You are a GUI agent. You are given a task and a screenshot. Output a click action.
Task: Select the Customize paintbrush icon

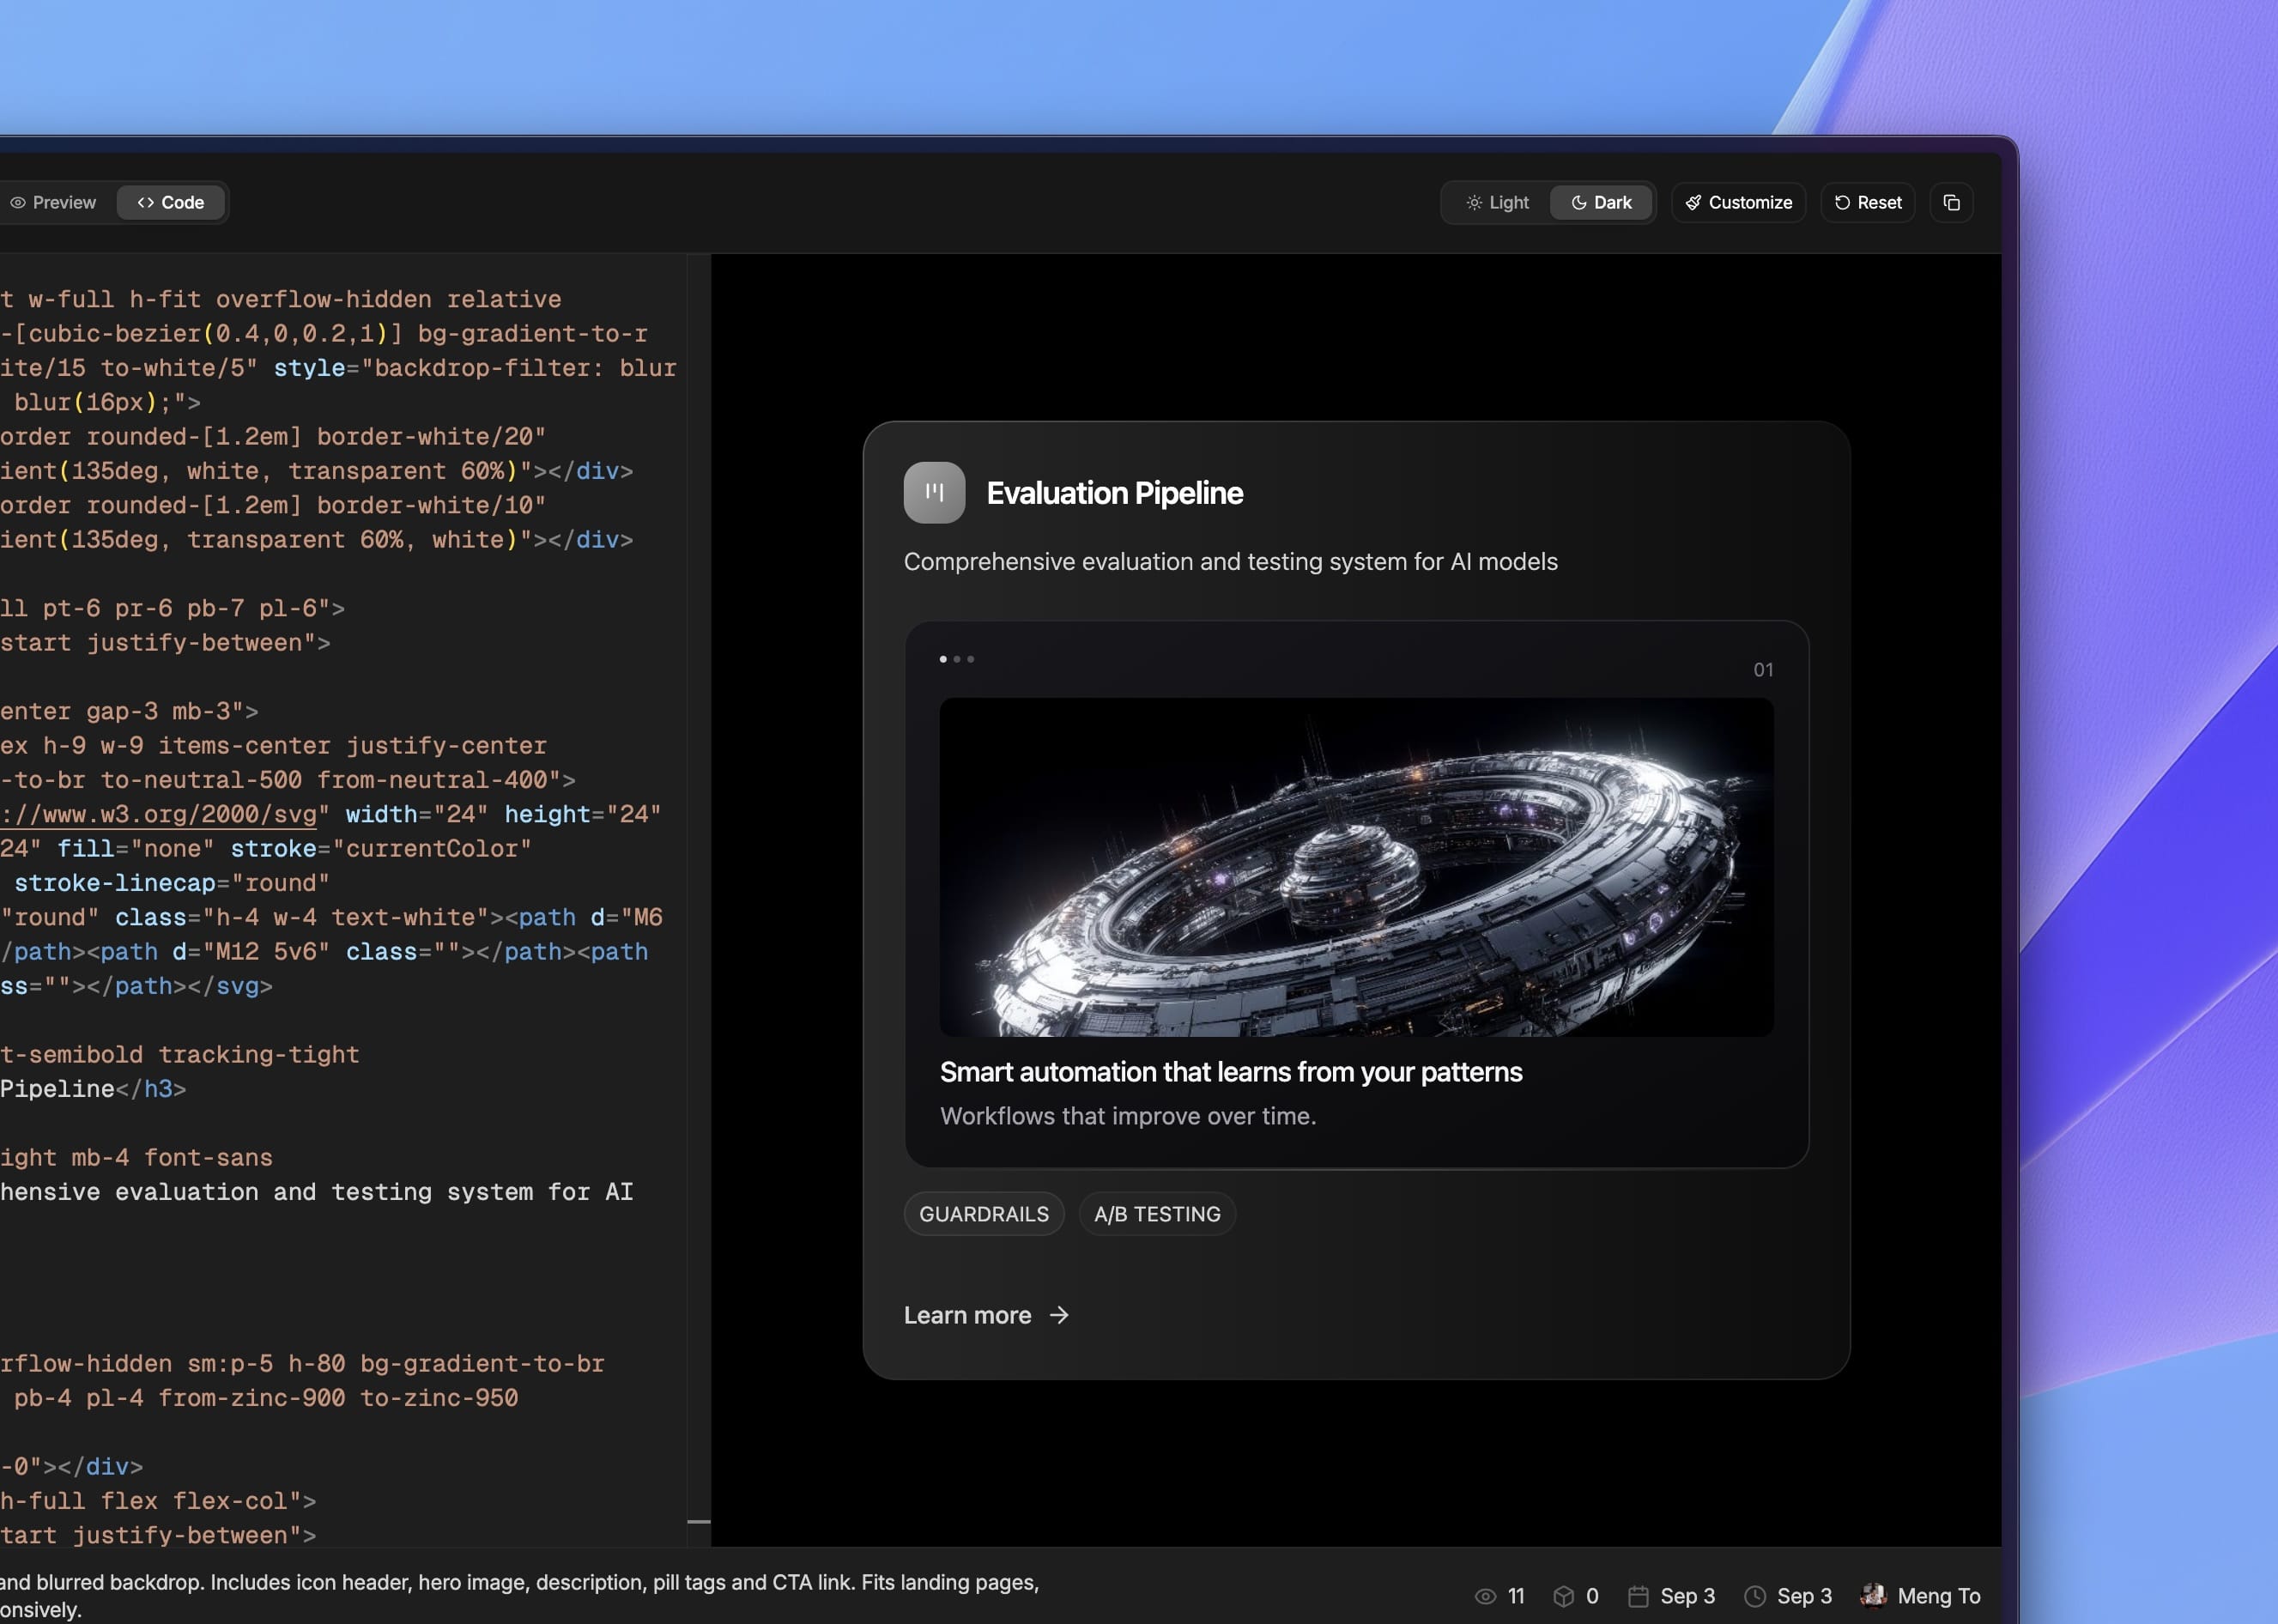pyautogui.click(x=1694, y=202)
